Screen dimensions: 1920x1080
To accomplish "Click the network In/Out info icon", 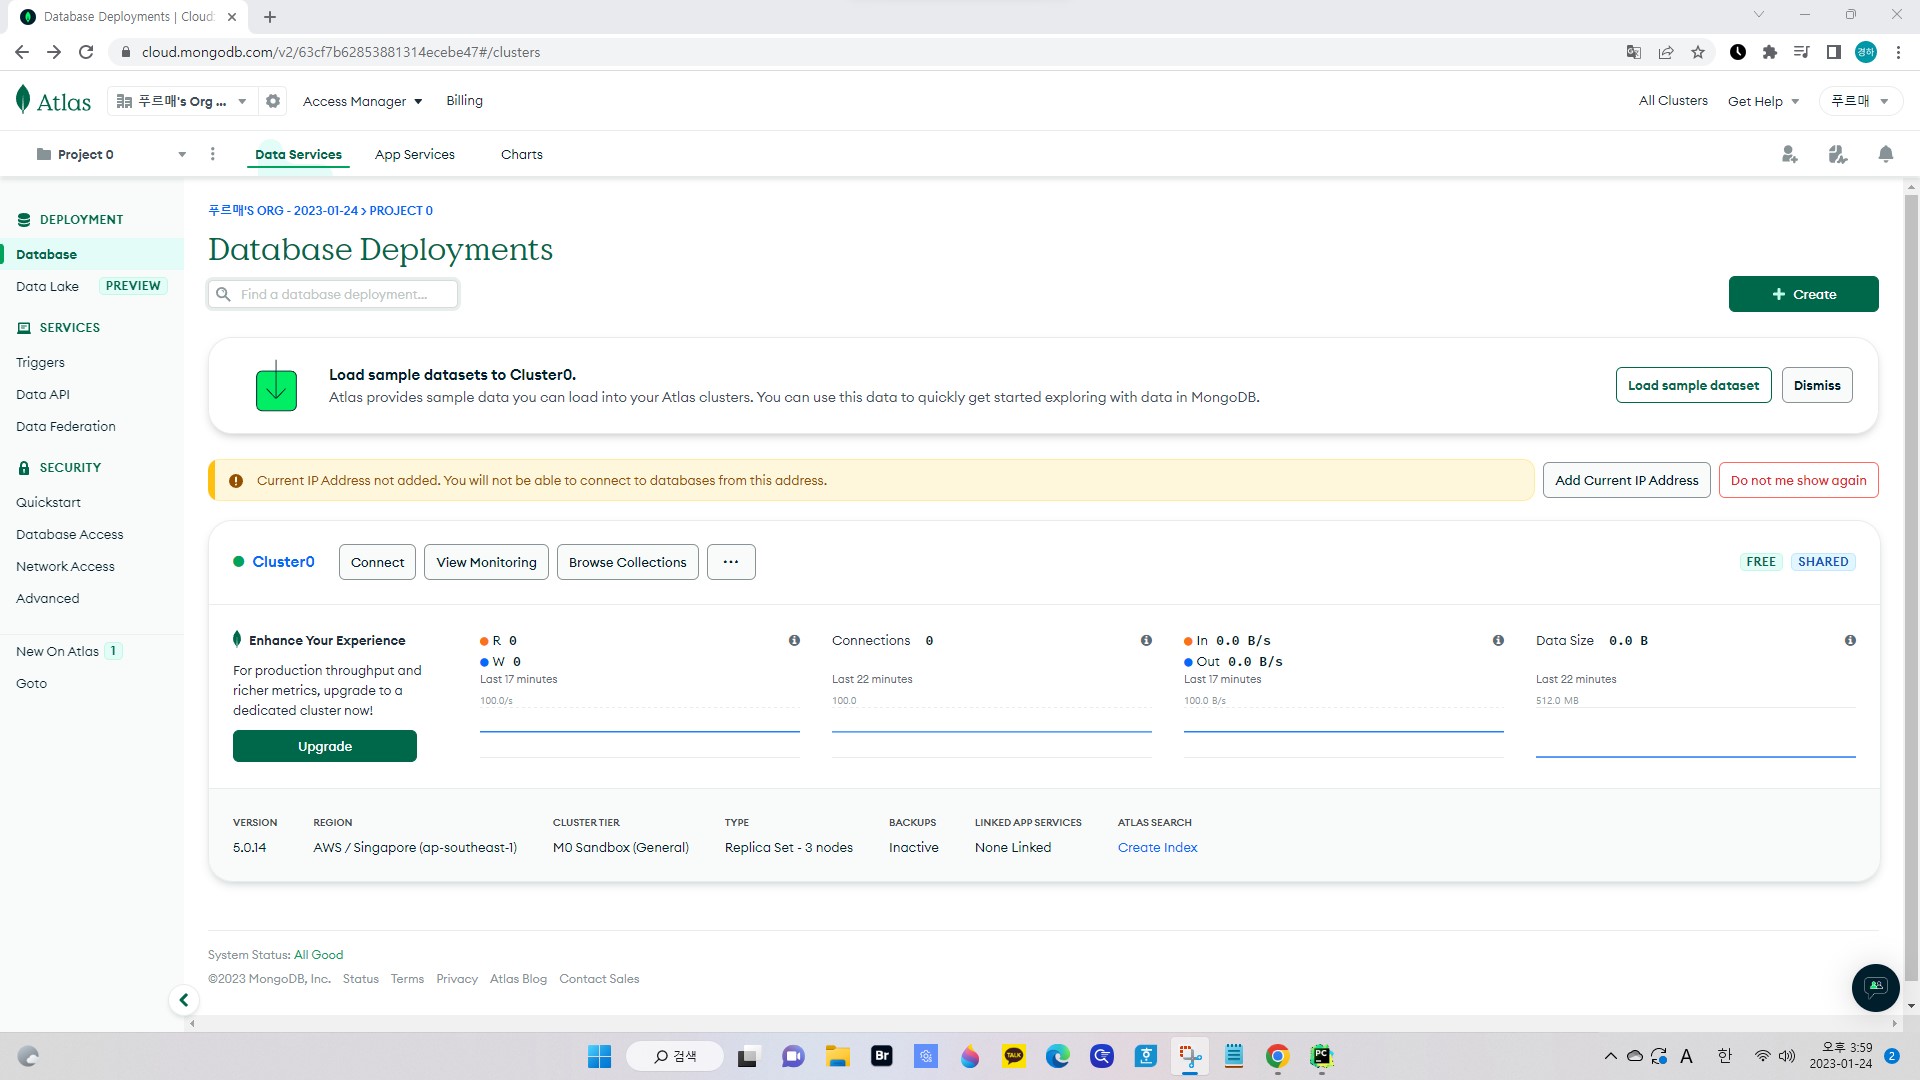I will click(1498, 641).
